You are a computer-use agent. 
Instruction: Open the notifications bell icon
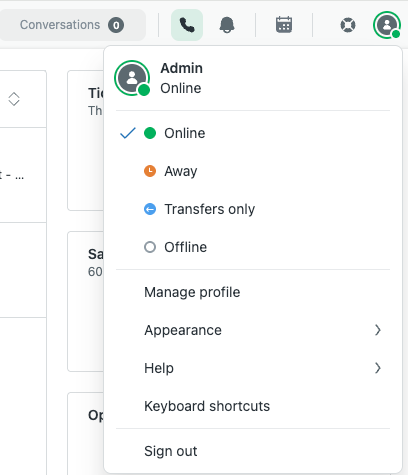tap(227, 25)
